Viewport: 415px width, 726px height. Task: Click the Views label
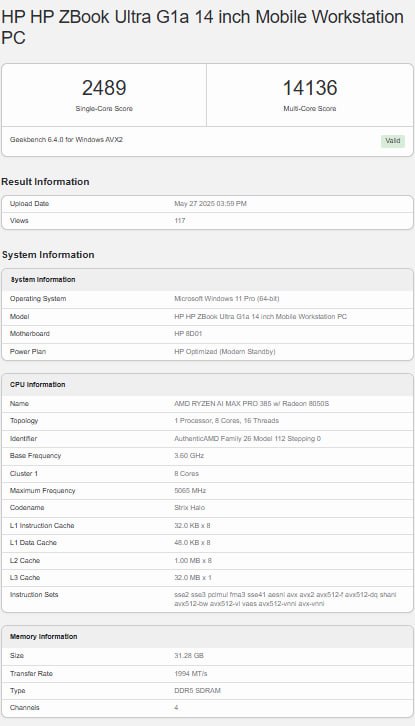coord(19,221)
